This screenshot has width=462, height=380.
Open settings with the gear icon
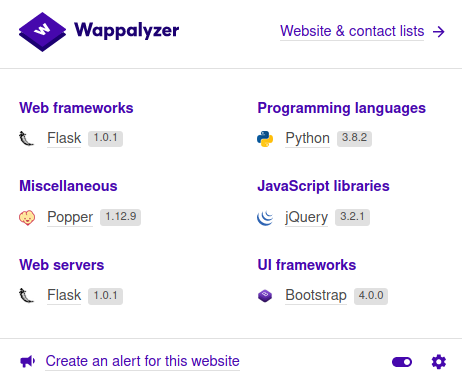[x=439, y=362]
